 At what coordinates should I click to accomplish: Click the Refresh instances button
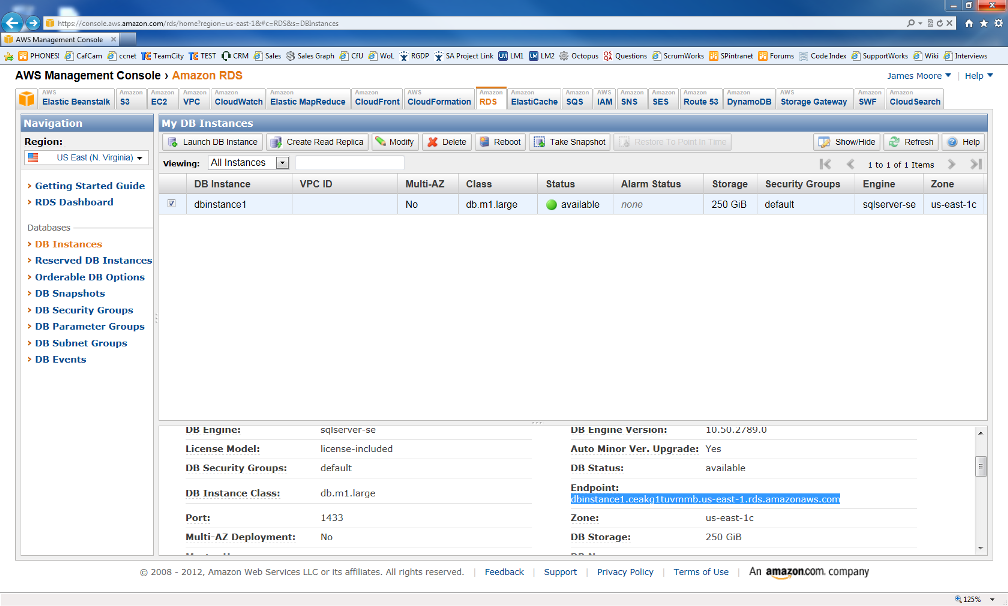[x=911, y=142]
